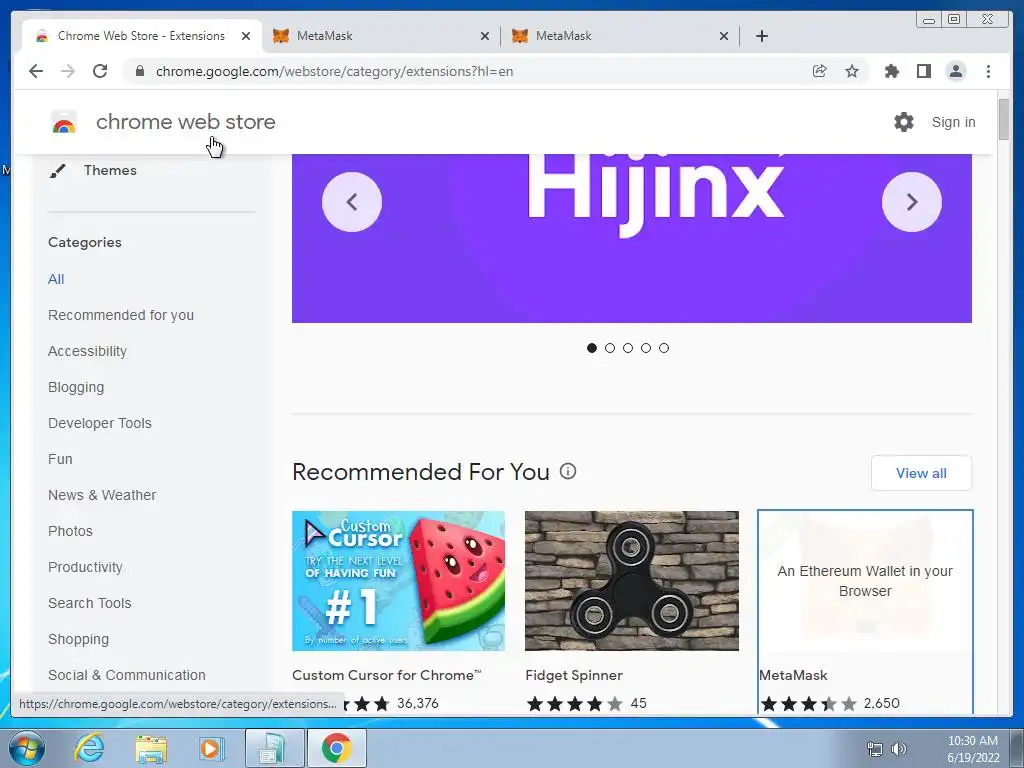Open the Fidget Spinner thumbnail image

click(x=632, y=581)
